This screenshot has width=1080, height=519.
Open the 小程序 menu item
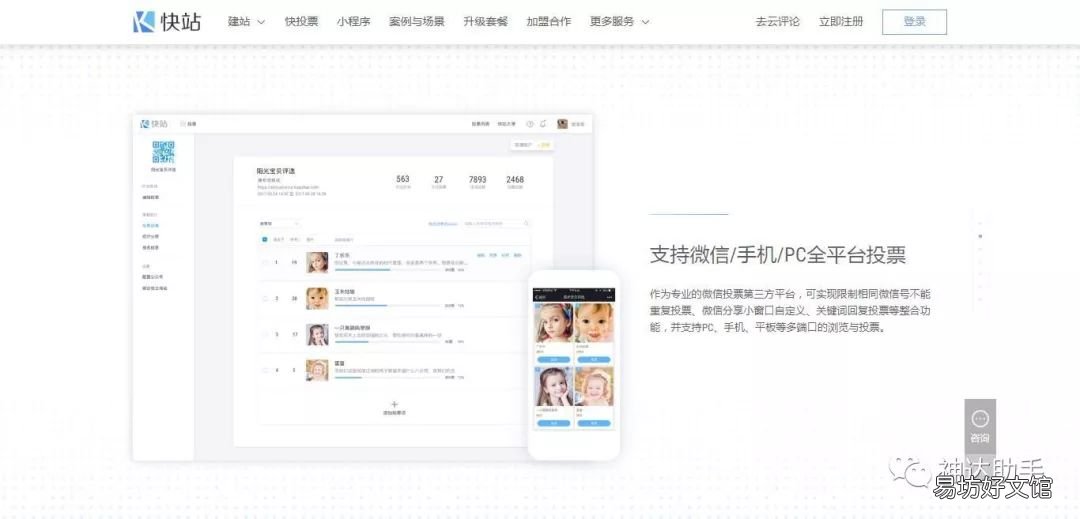tap(354, 21)
